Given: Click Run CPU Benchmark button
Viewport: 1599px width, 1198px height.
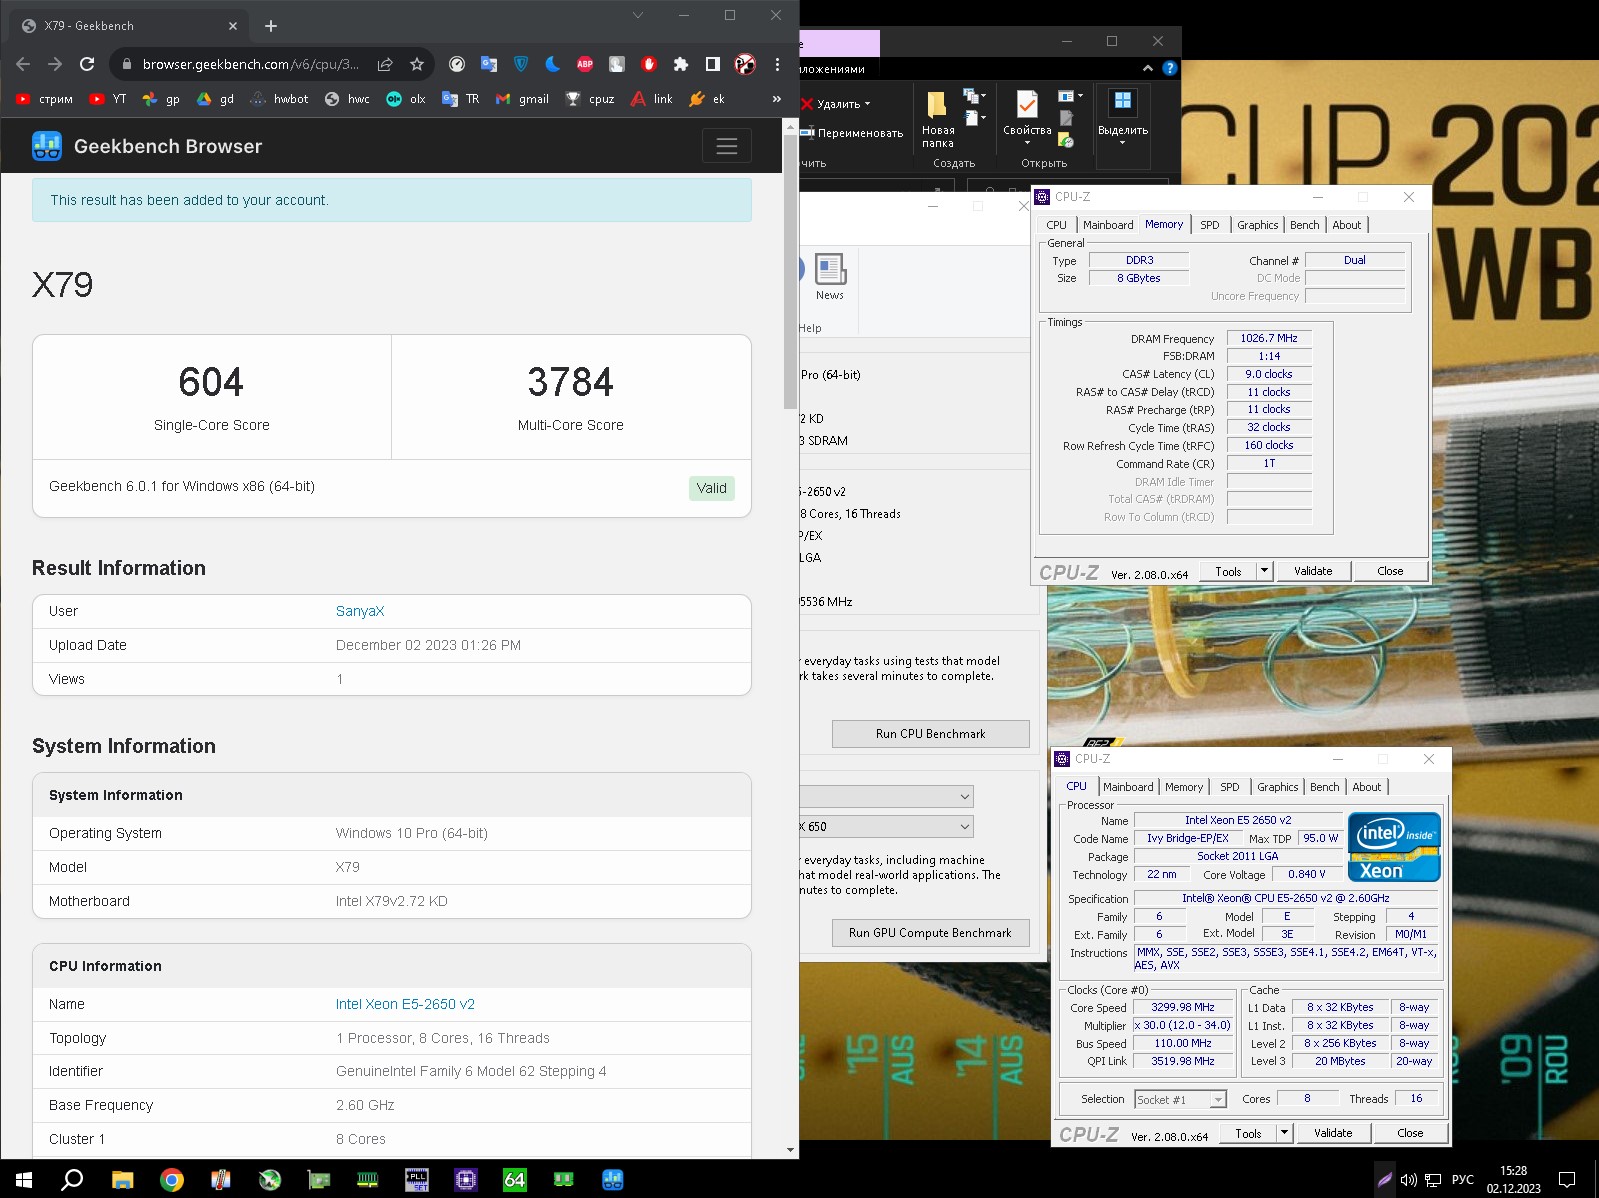Looking at the screenshot, I should pyautogui.click(x=930, y=734).
